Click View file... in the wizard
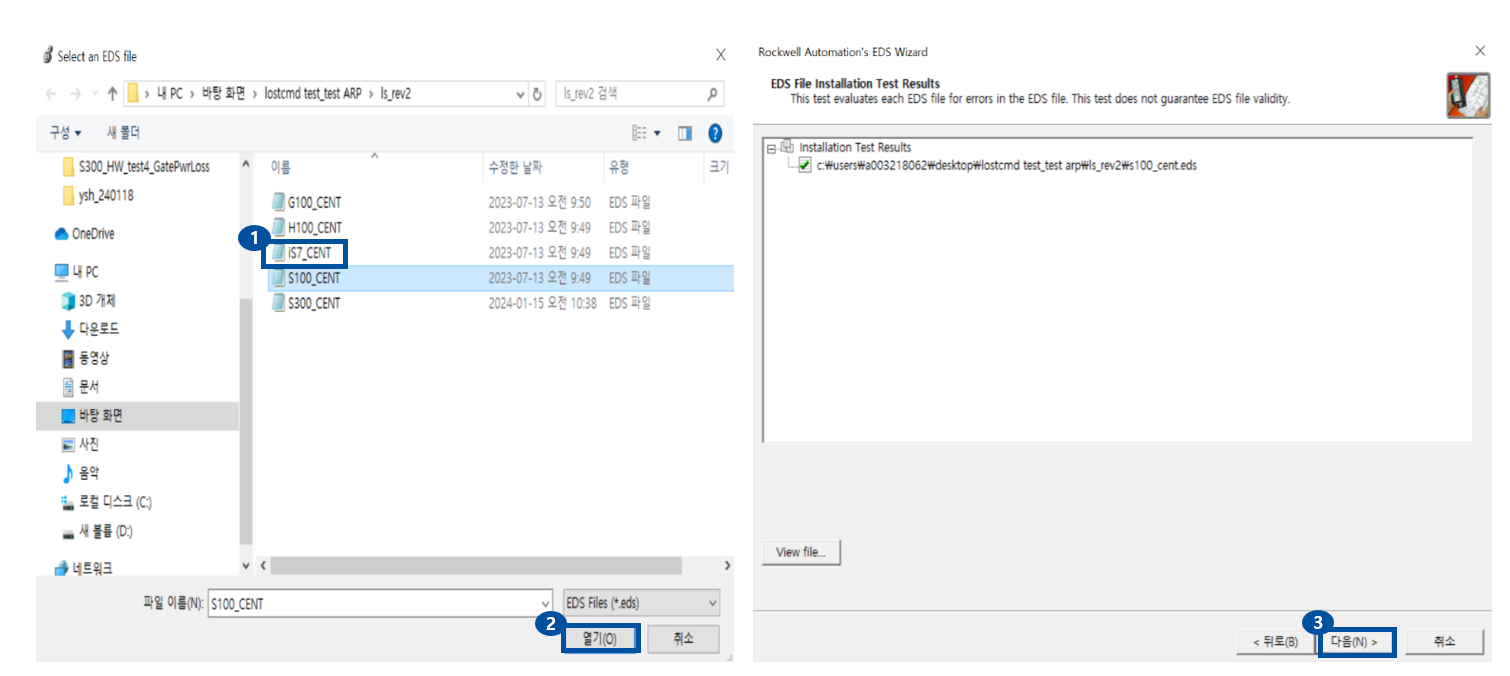 pos(801,551)
